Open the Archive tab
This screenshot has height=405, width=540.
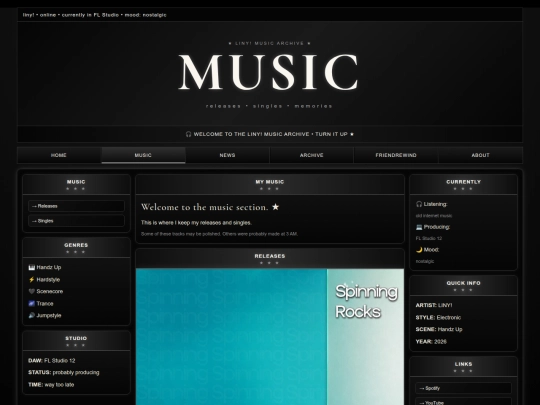[x=312, y=155]
